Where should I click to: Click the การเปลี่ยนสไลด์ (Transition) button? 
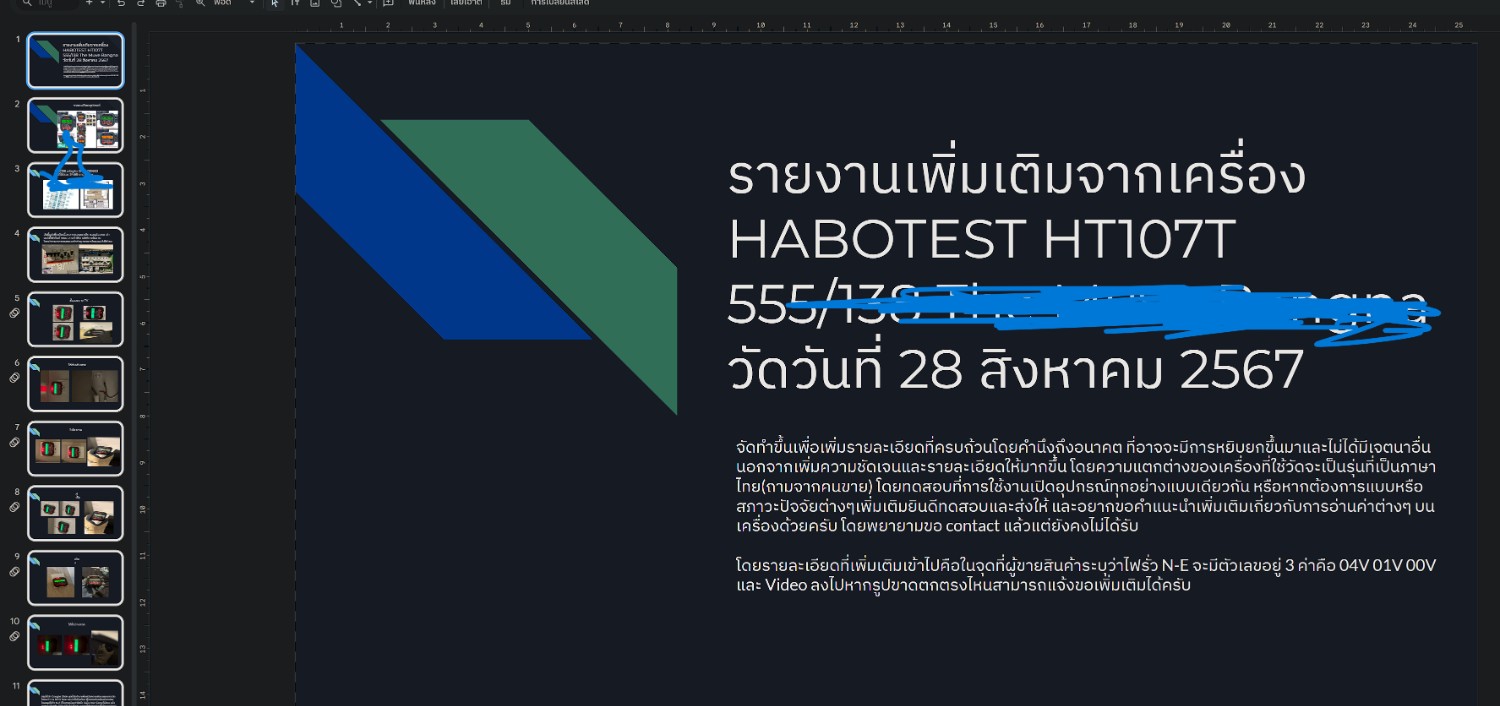point(560,3)
